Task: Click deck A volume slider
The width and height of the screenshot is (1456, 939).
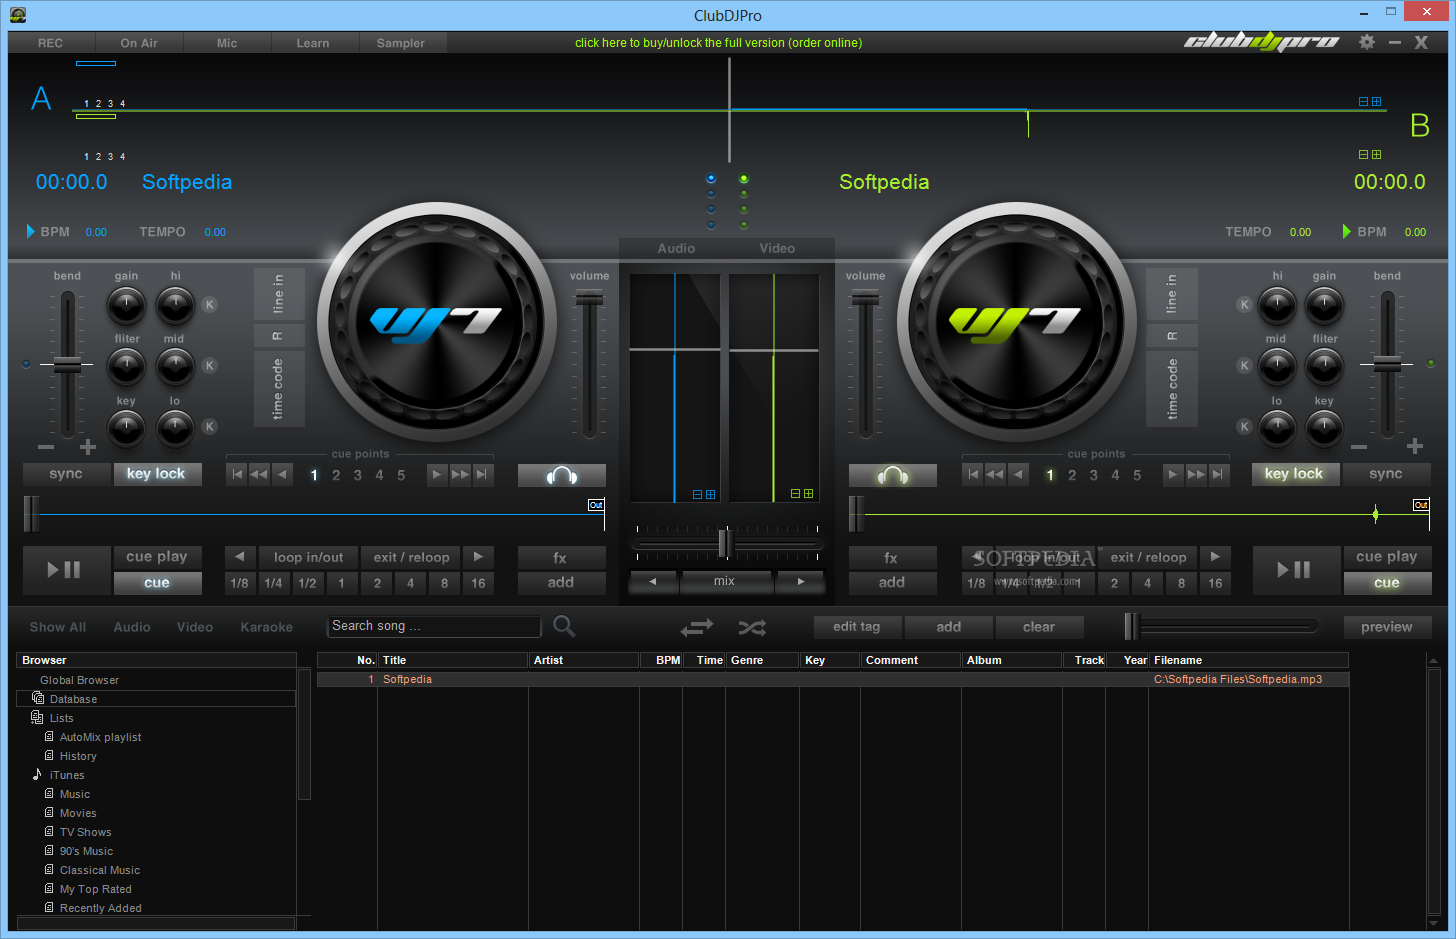Action: tap(590, 364)
